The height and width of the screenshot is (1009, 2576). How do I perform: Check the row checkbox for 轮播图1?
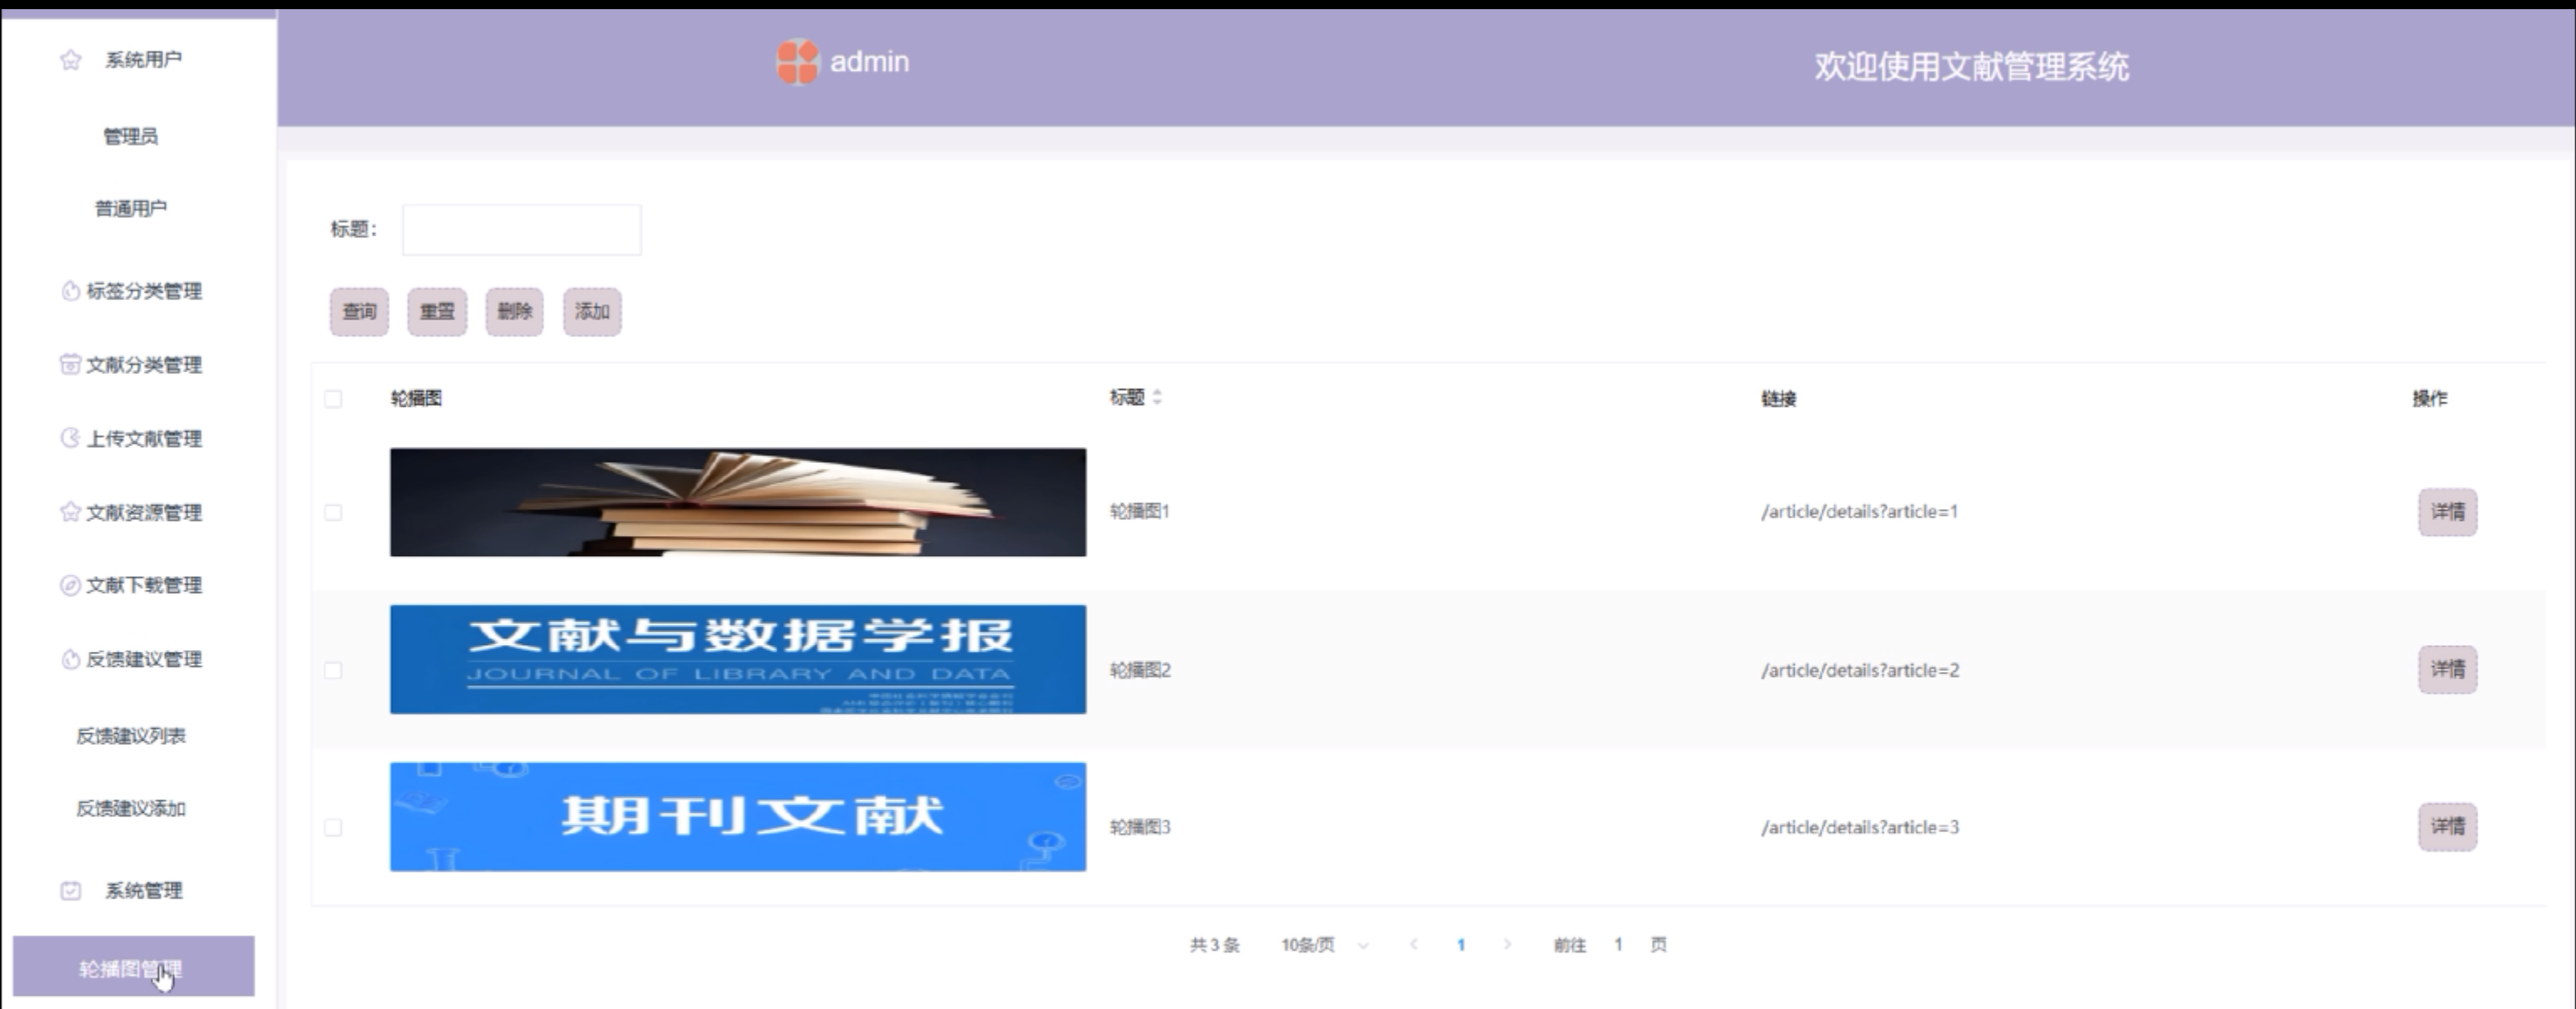pos(333,512)
